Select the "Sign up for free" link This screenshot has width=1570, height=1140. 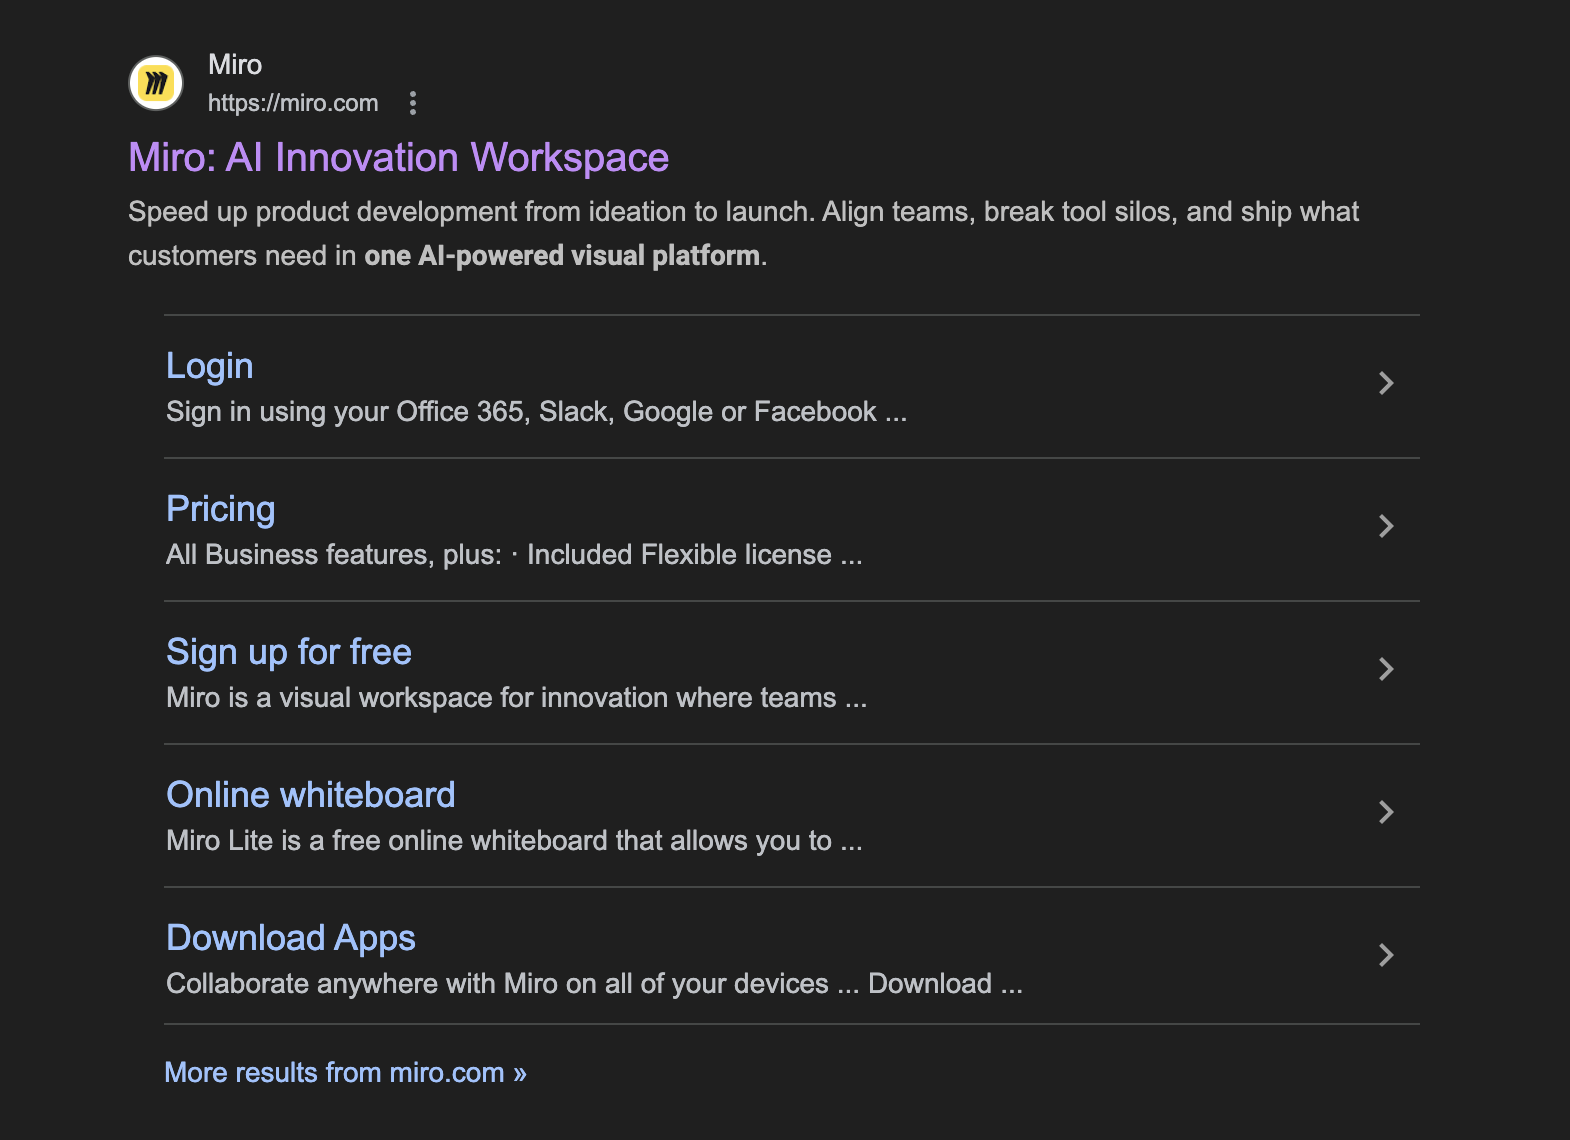[288, 652]
